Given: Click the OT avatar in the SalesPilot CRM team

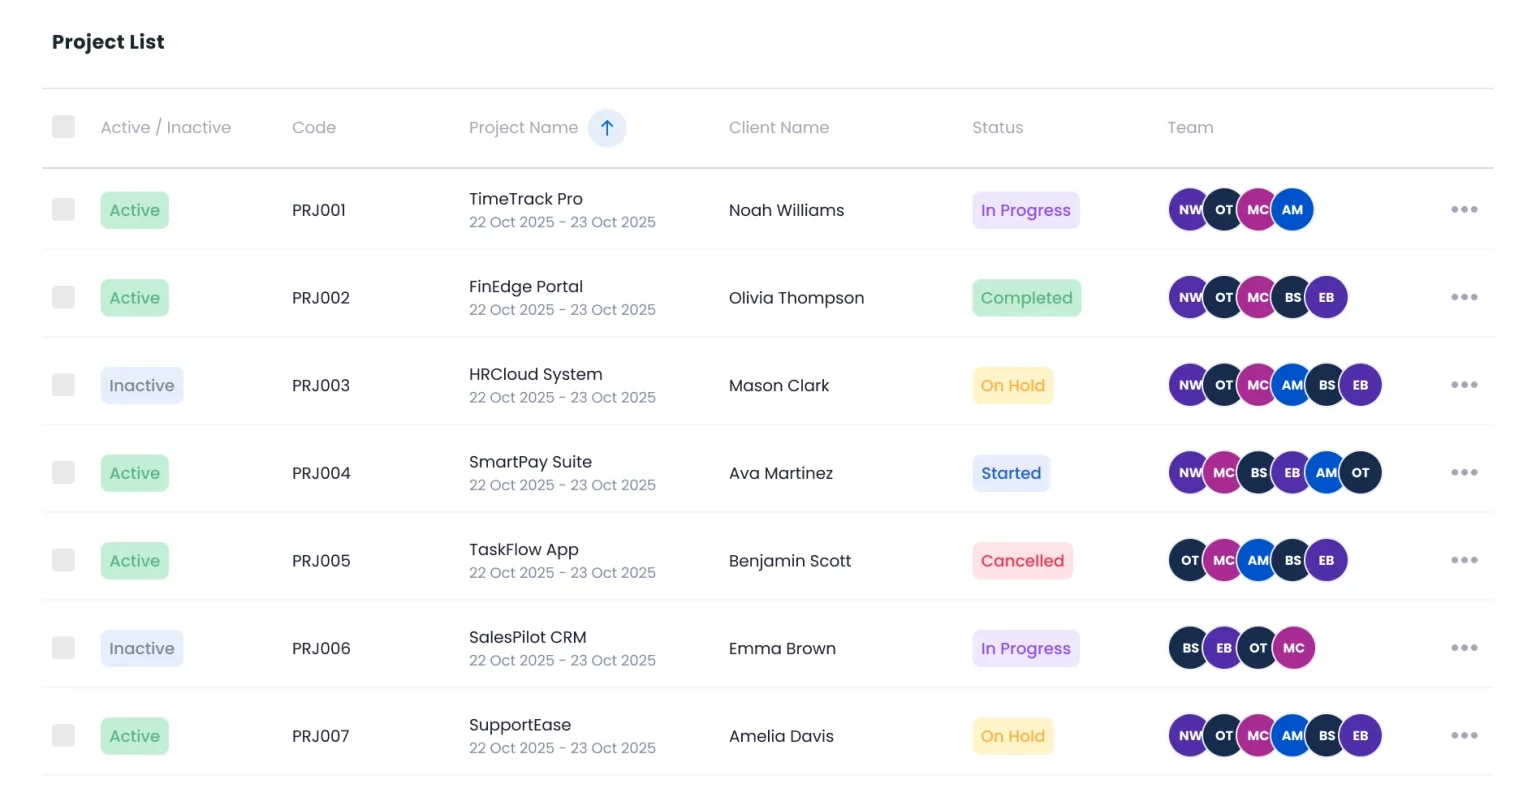Looking at the screenshot, I should [1256, 648].
